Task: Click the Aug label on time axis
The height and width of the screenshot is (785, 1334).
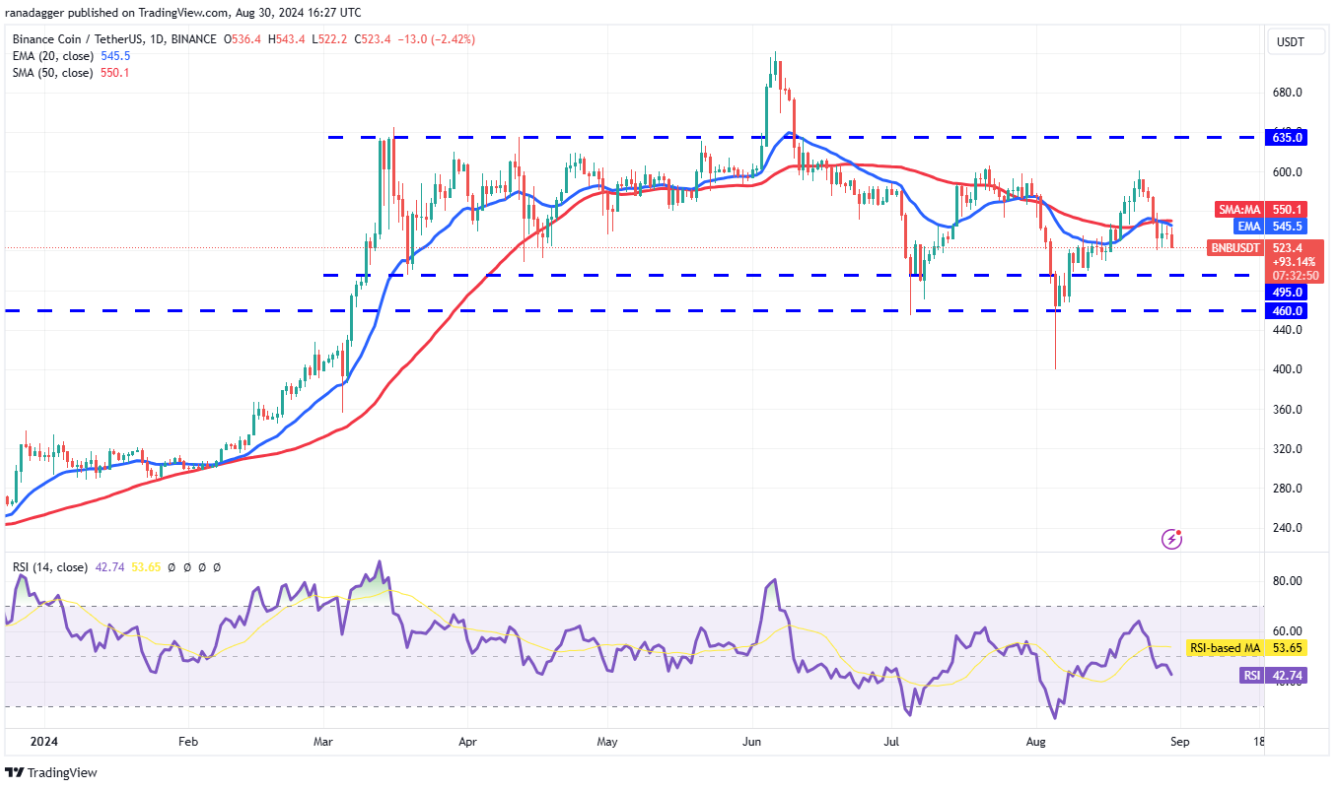Action: tap(1037, 743)
